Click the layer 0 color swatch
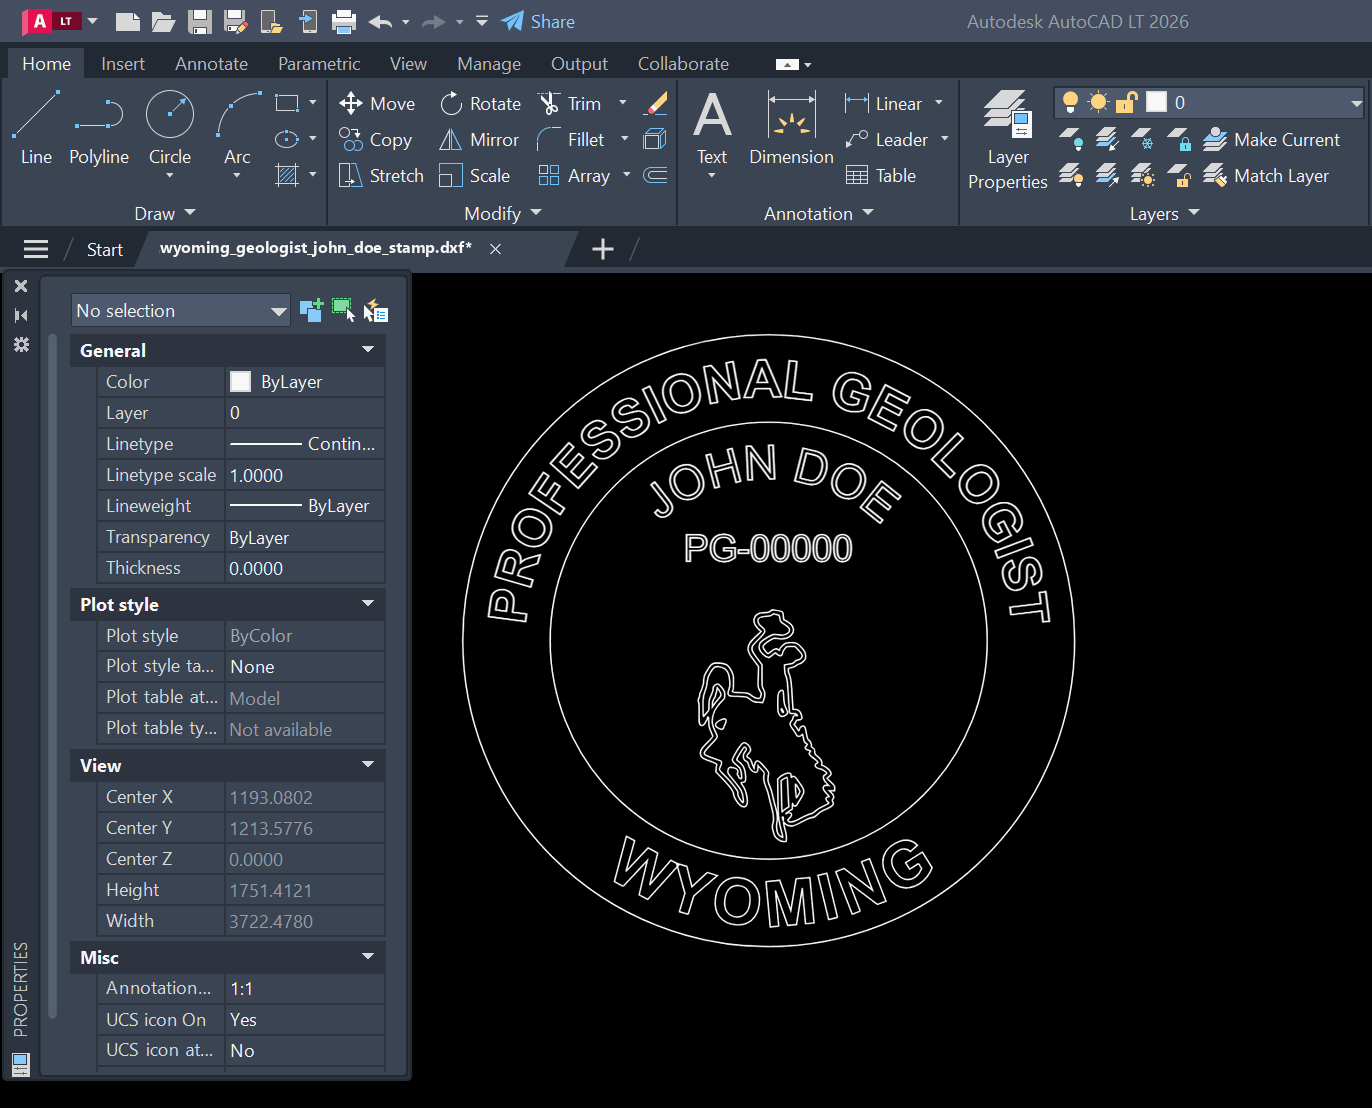Screen dimensions: 1372x1108 tap(1156, 102)
